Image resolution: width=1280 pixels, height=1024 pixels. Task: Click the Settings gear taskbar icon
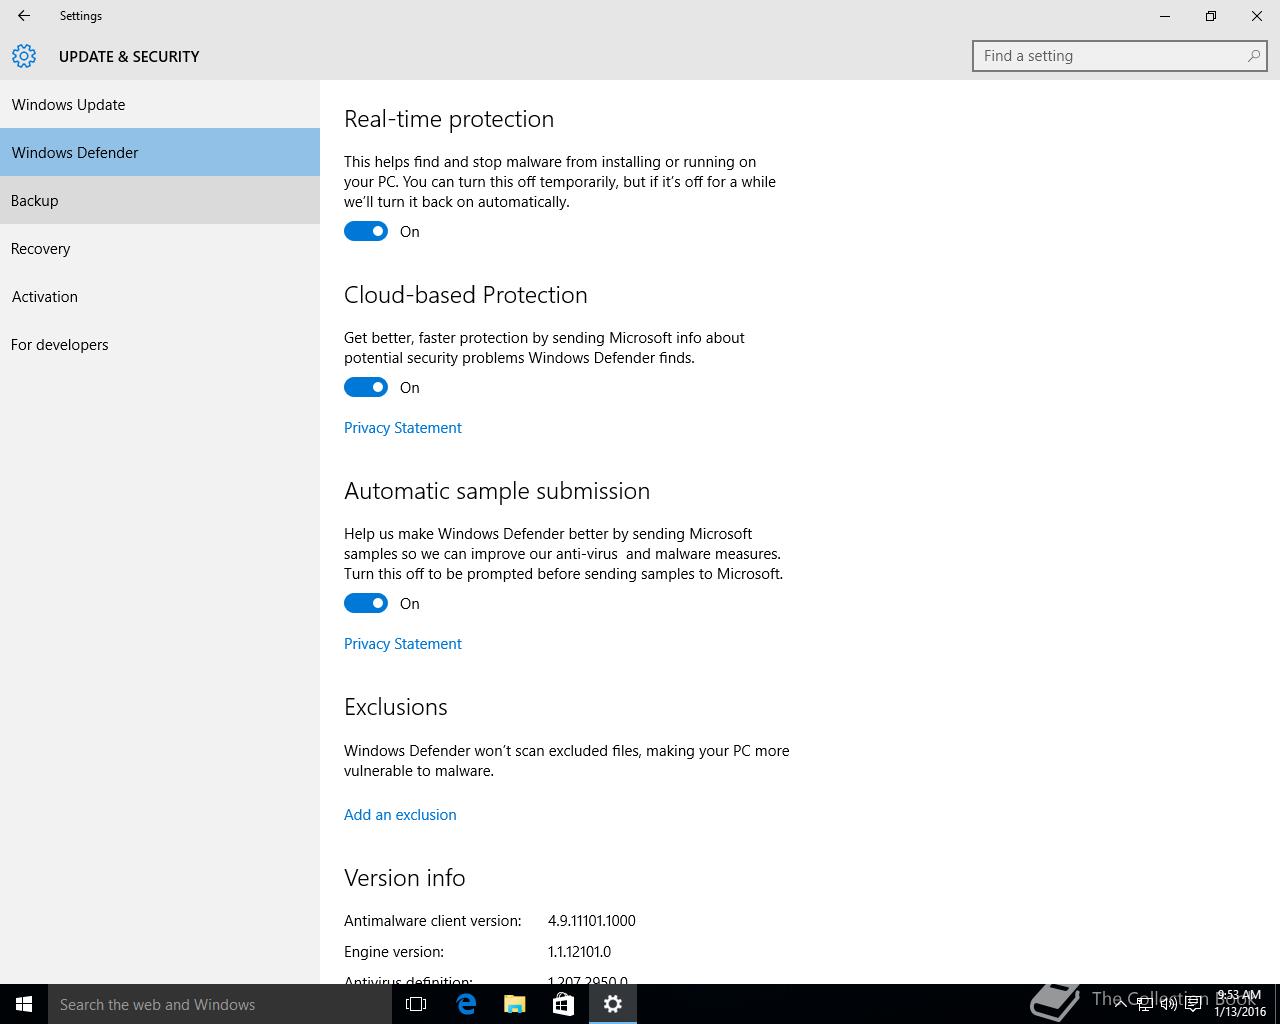point(612,1004)
